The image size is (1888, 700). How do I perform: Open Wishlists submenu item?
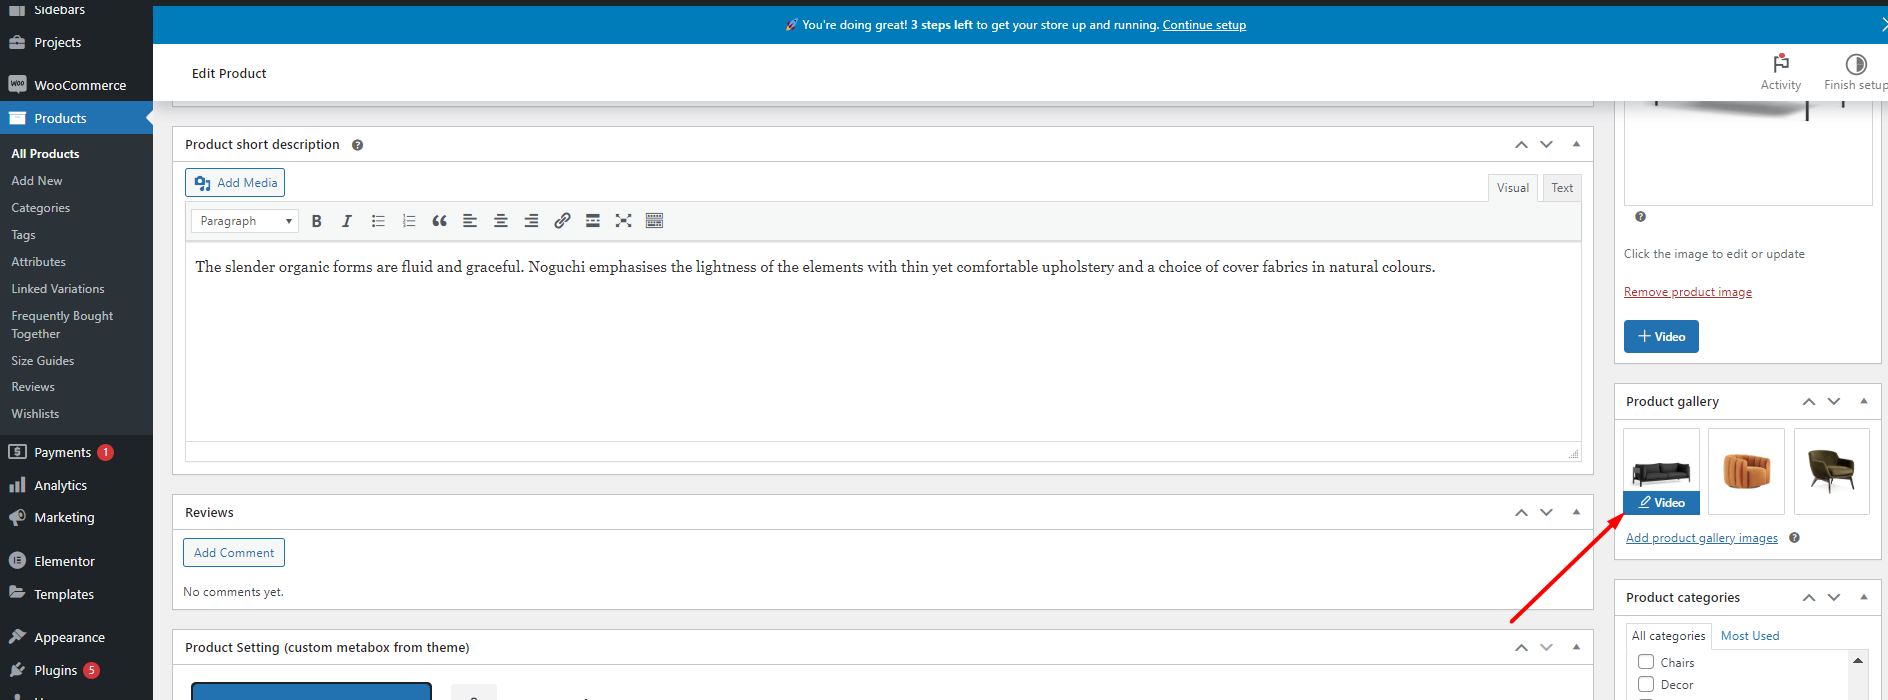[x=35, y=414]
